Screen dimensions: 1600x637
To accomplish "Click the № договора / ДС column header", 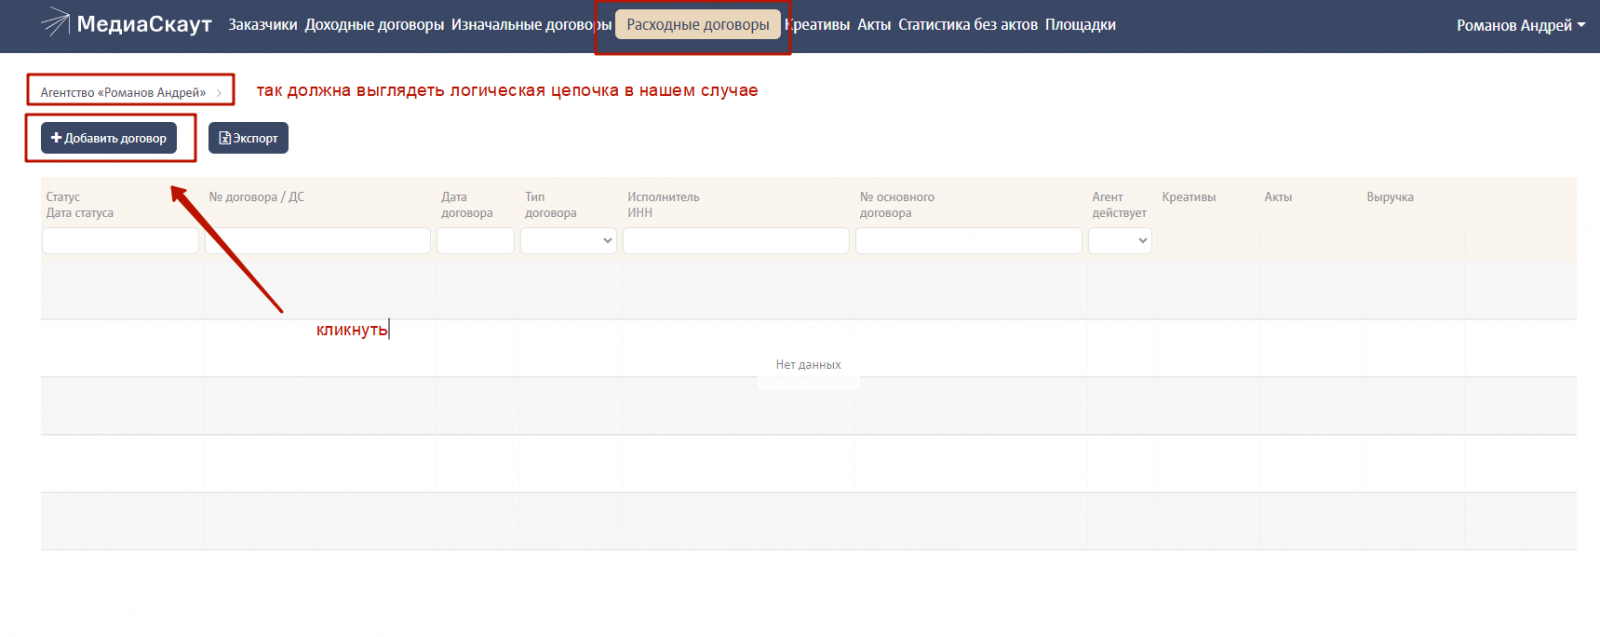I will [256, 197].
